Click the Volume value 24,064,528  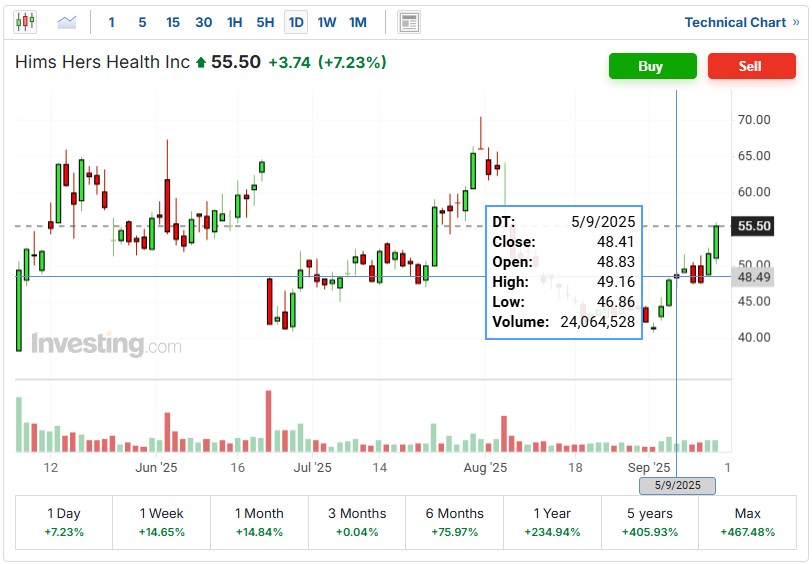click(598, 322)
